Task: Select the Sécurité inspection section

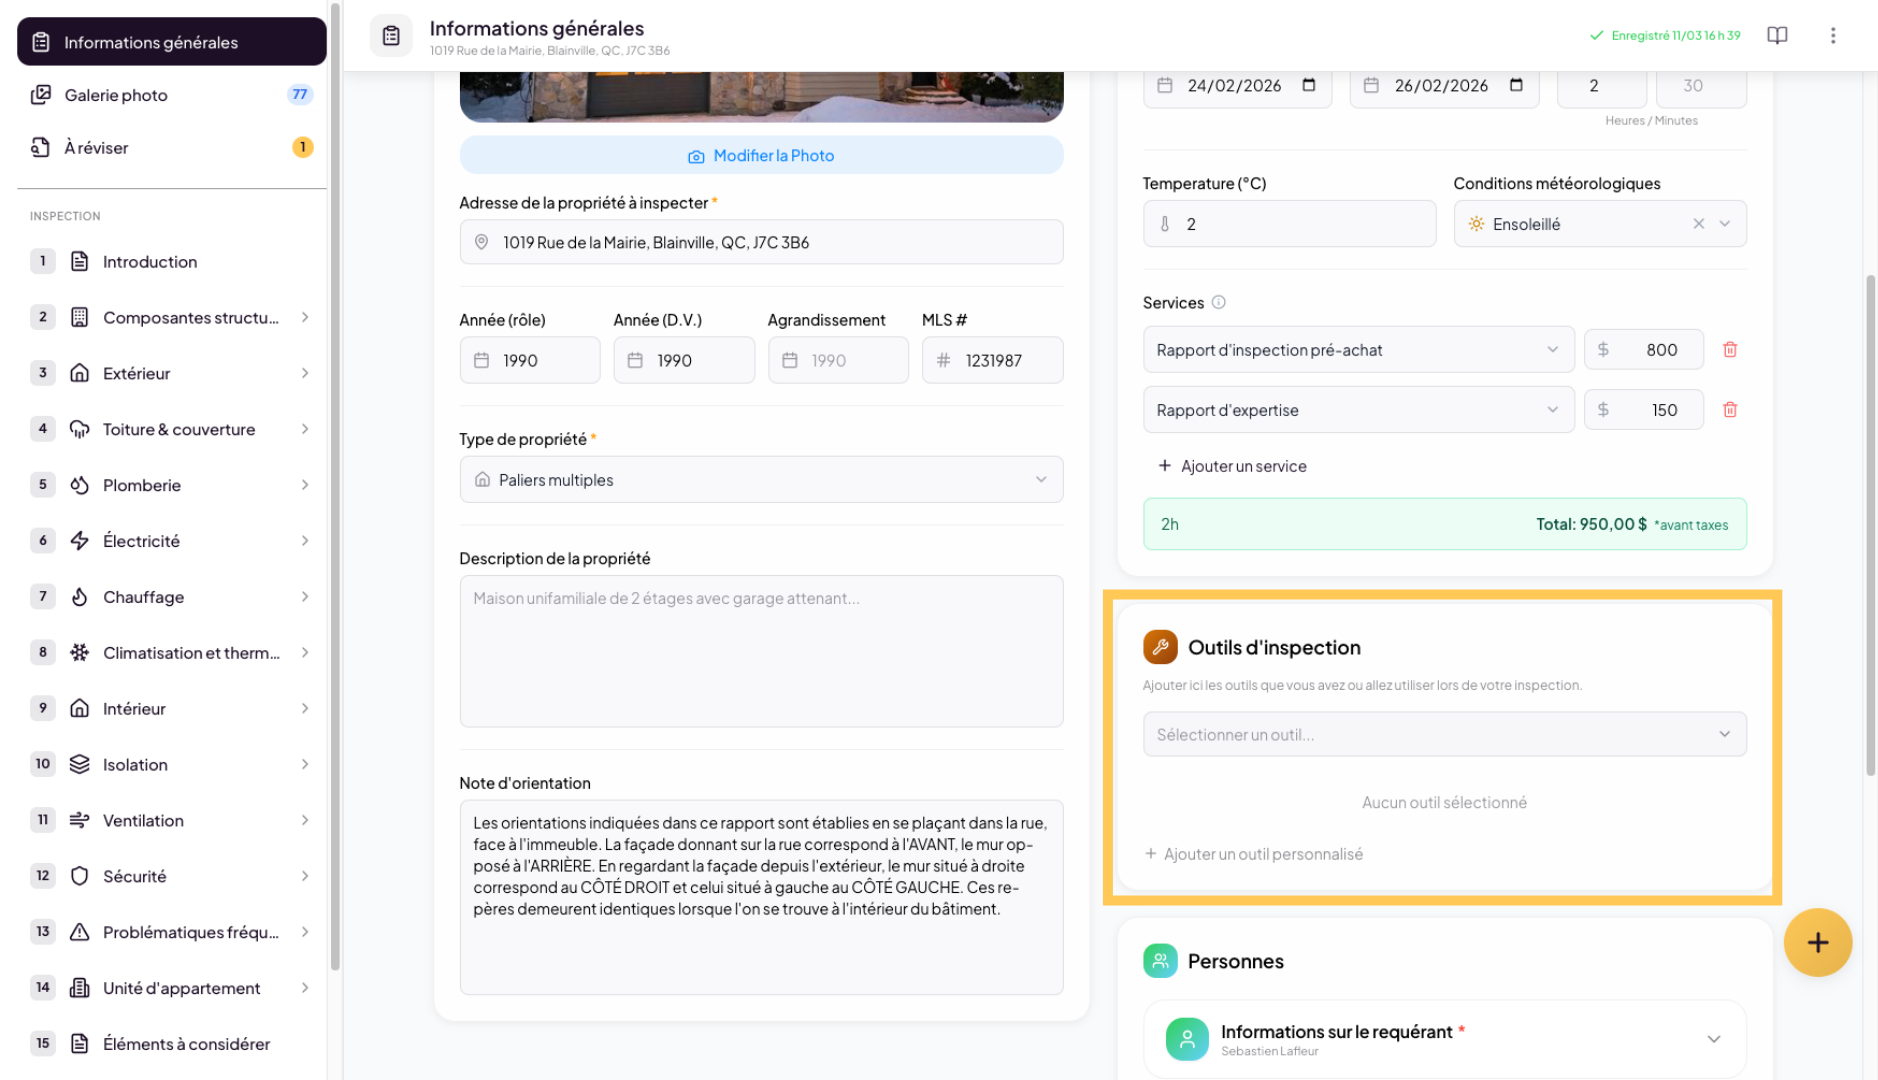Action: pos(133,876)
